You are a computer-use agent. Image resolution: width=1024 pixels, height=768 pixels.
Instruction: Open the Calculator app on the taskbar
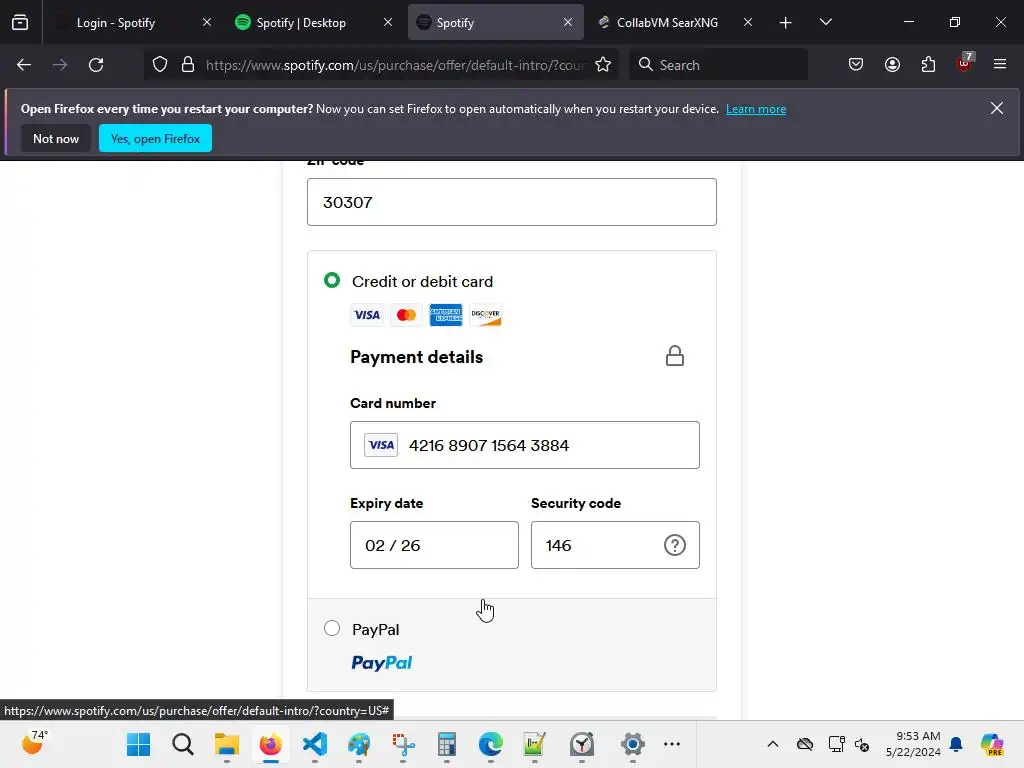[x=447, y=744]
